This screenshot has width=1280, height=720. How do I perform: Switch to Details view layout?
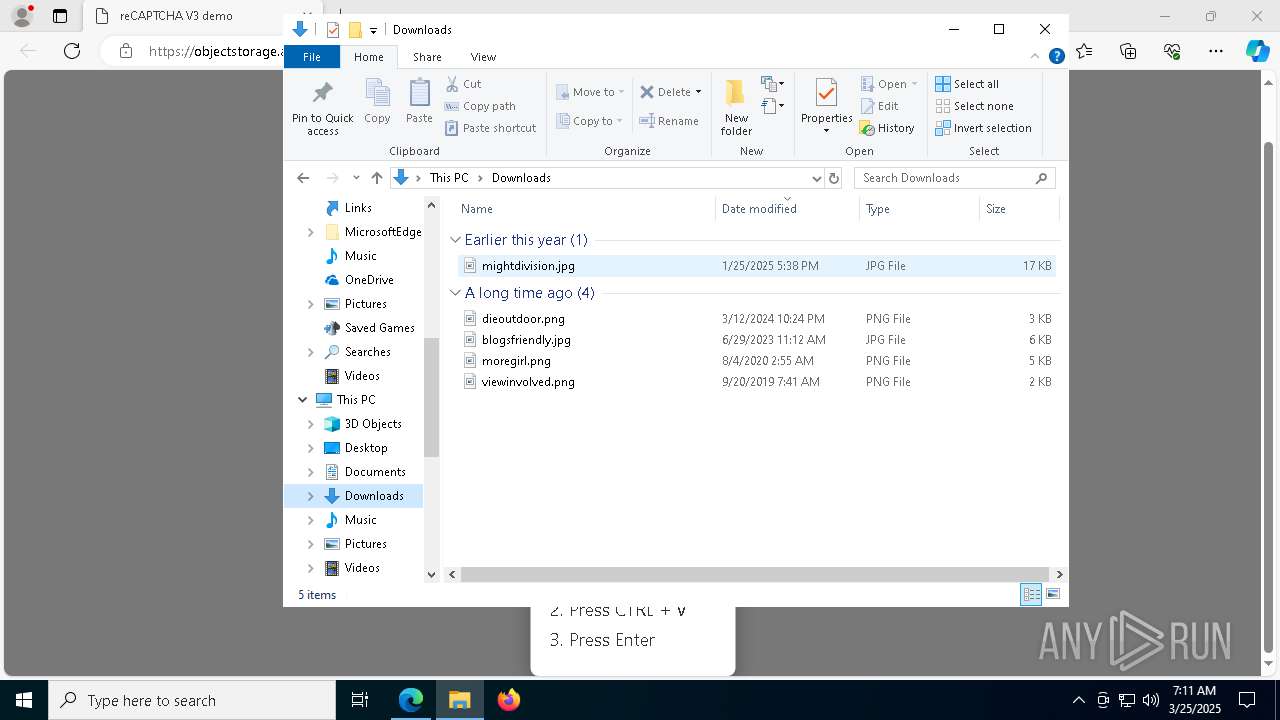coord(1031,594)
